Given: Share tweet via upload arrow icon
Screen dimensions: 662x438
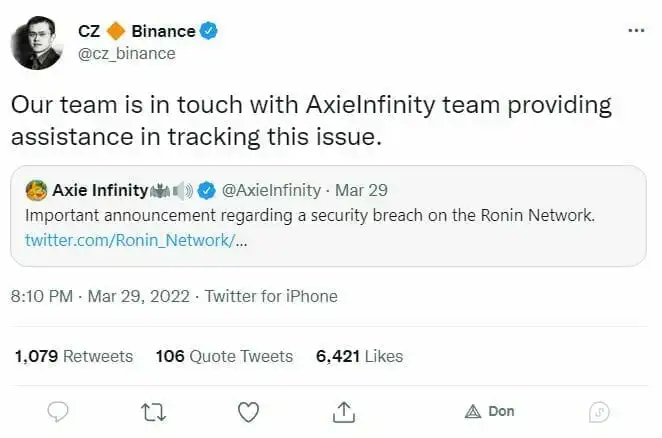Looking at the screenshot, I should tap(343, 411).
